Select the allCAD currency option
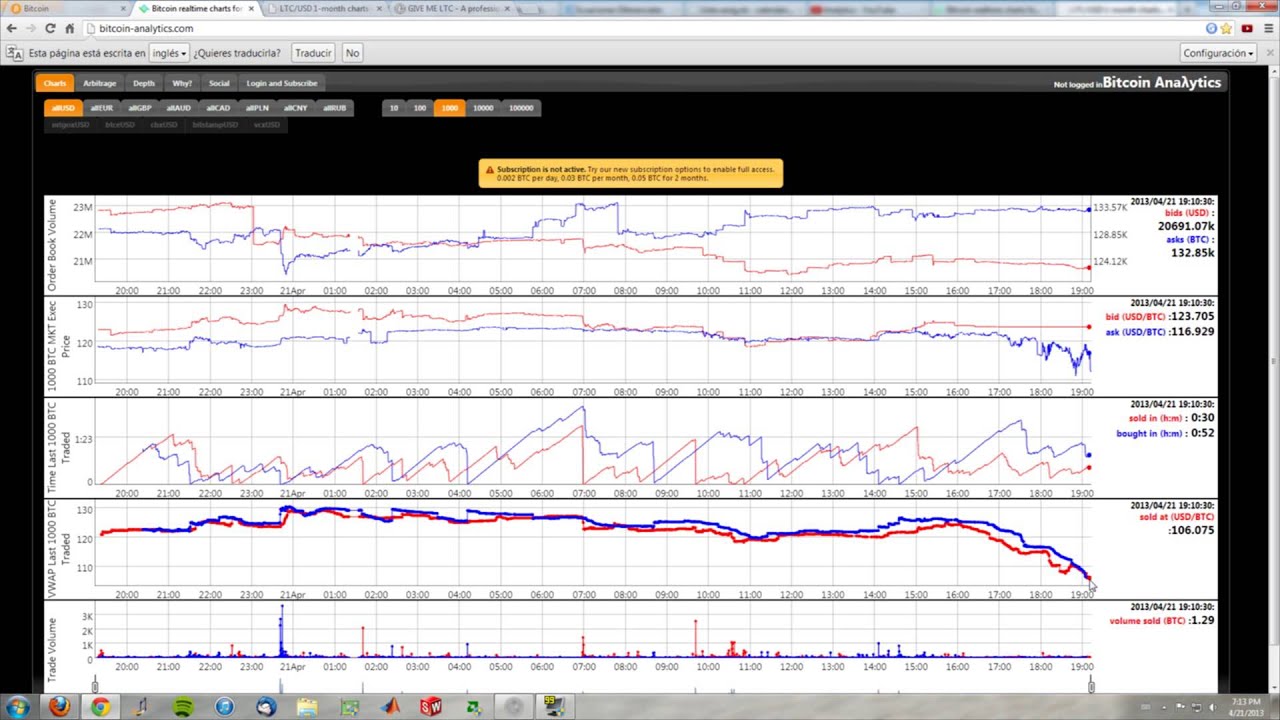 [x=218, y=108]
